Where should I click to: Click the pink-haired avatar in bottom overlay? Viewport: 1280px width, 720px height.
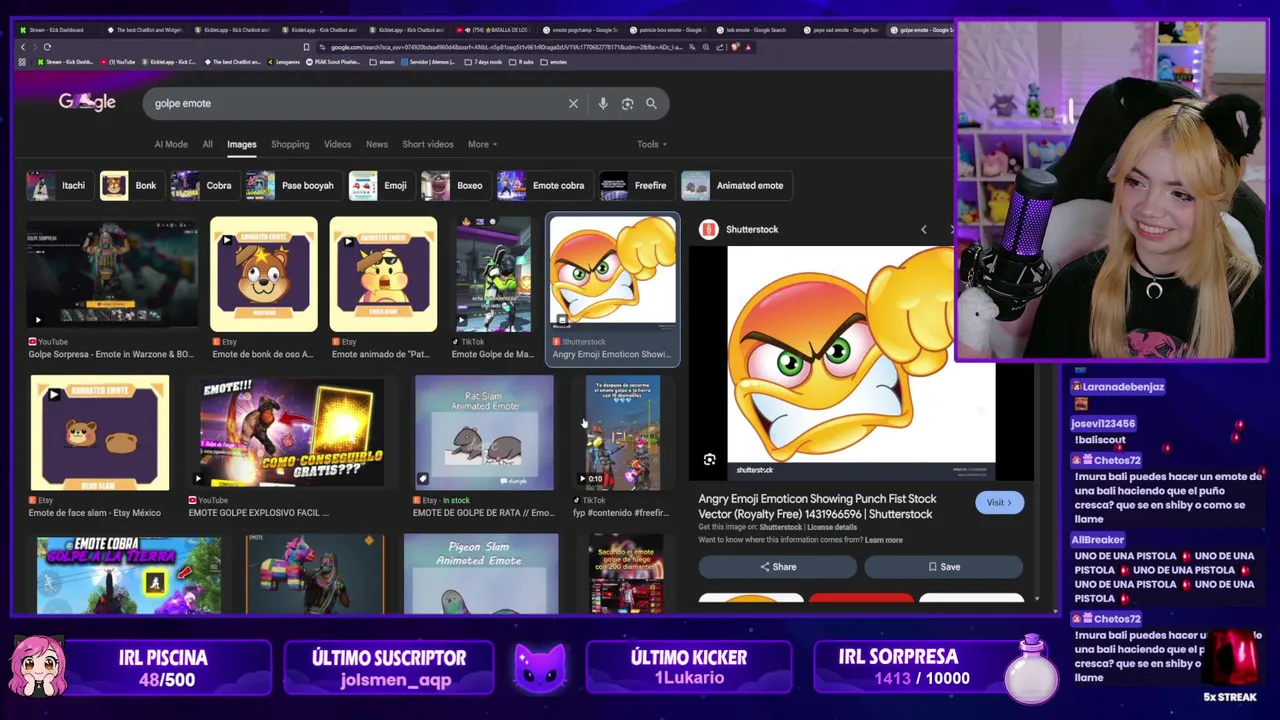click(x=38, y=667)
